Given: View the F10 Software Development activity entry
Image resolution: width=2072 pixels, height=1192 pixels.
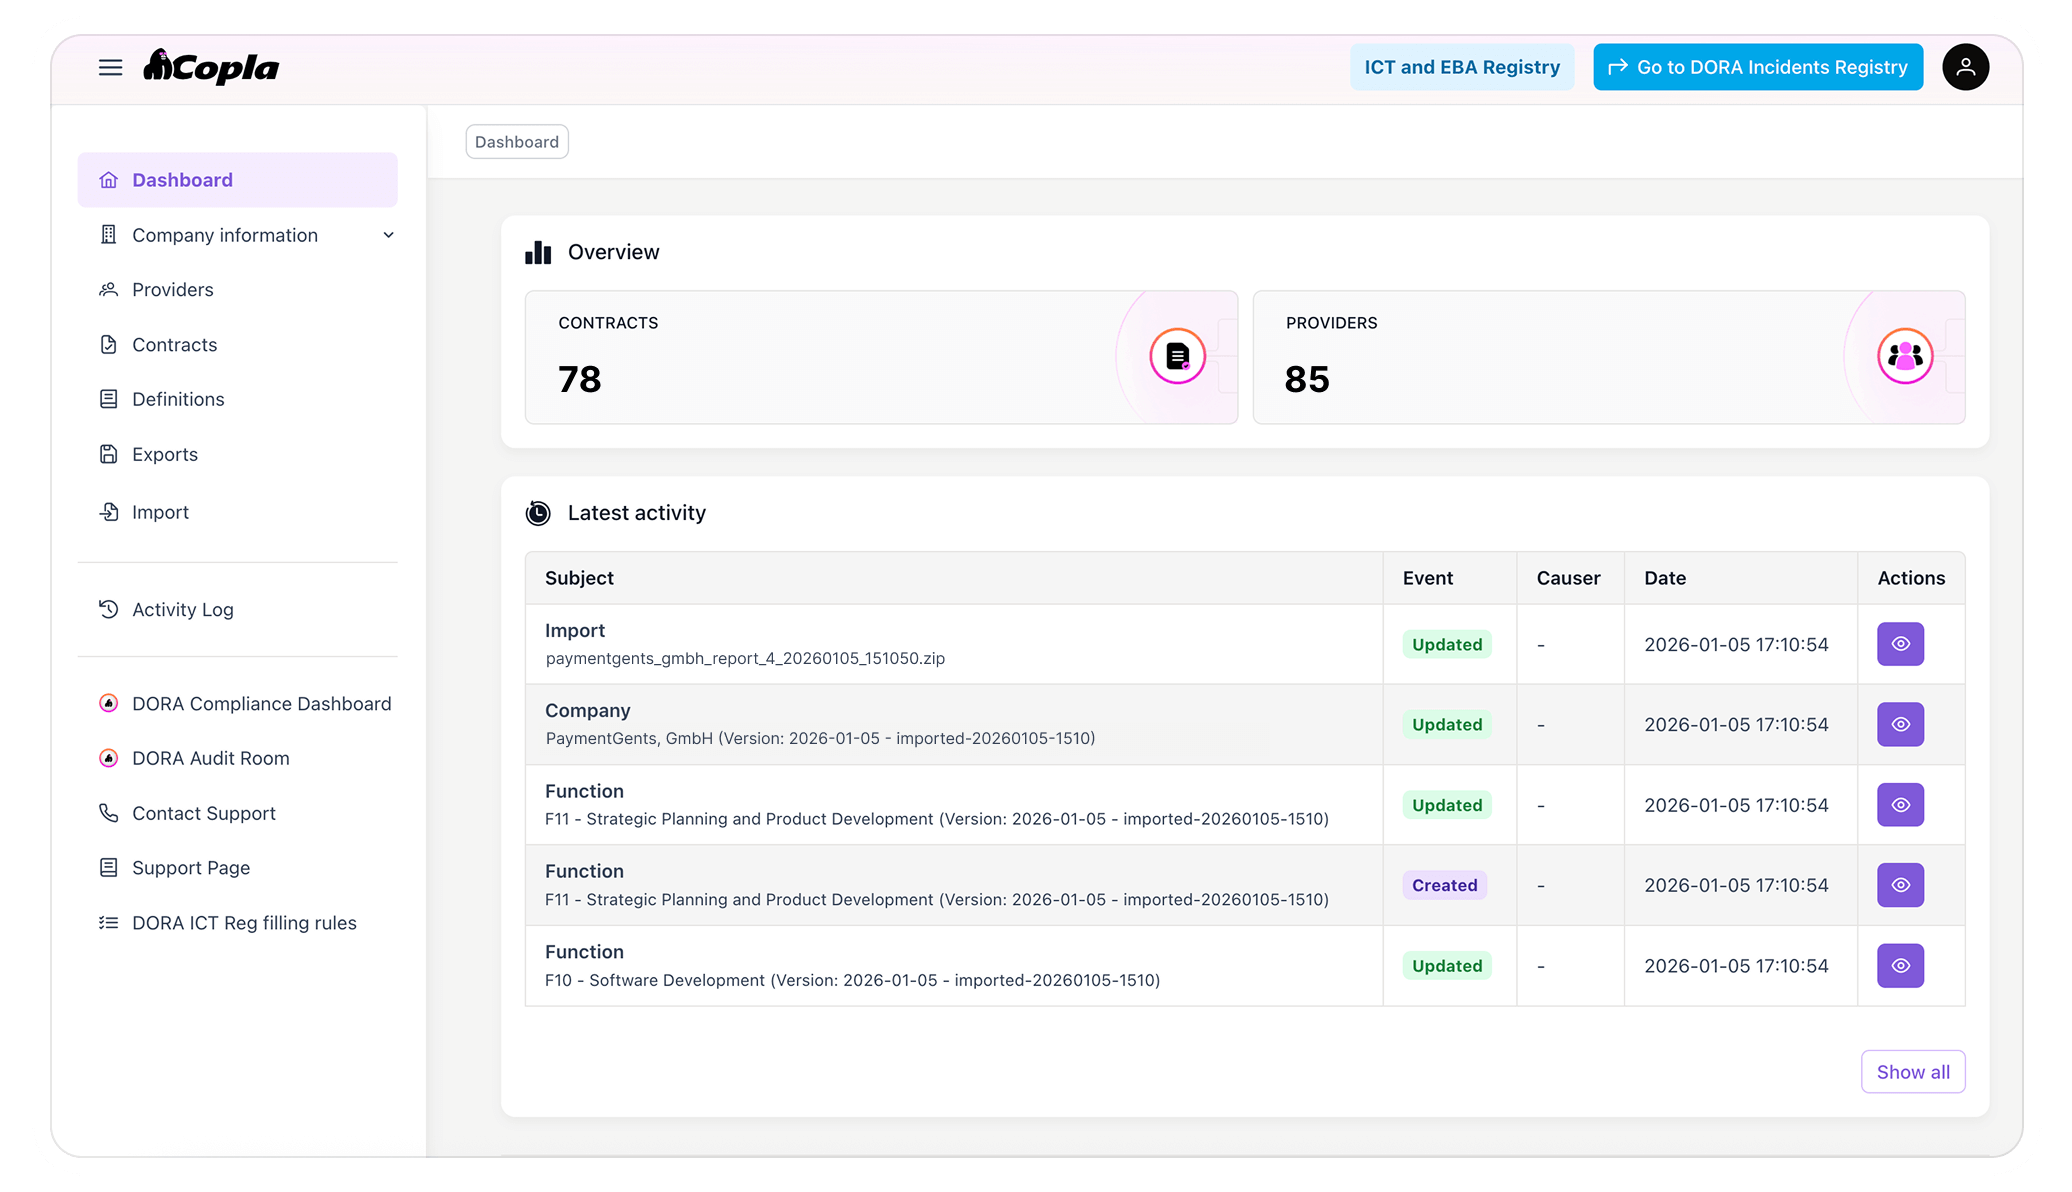Looking at the screenshot, I should pyautogui.click(x=1900, y=966).
